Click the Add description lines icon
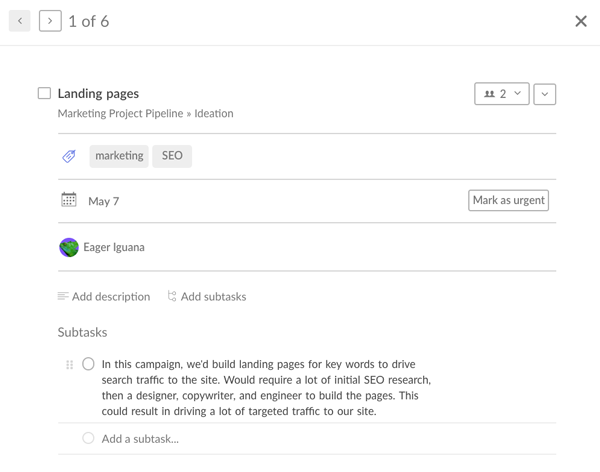Screen dimensions: 600x472 click(63, 297)
